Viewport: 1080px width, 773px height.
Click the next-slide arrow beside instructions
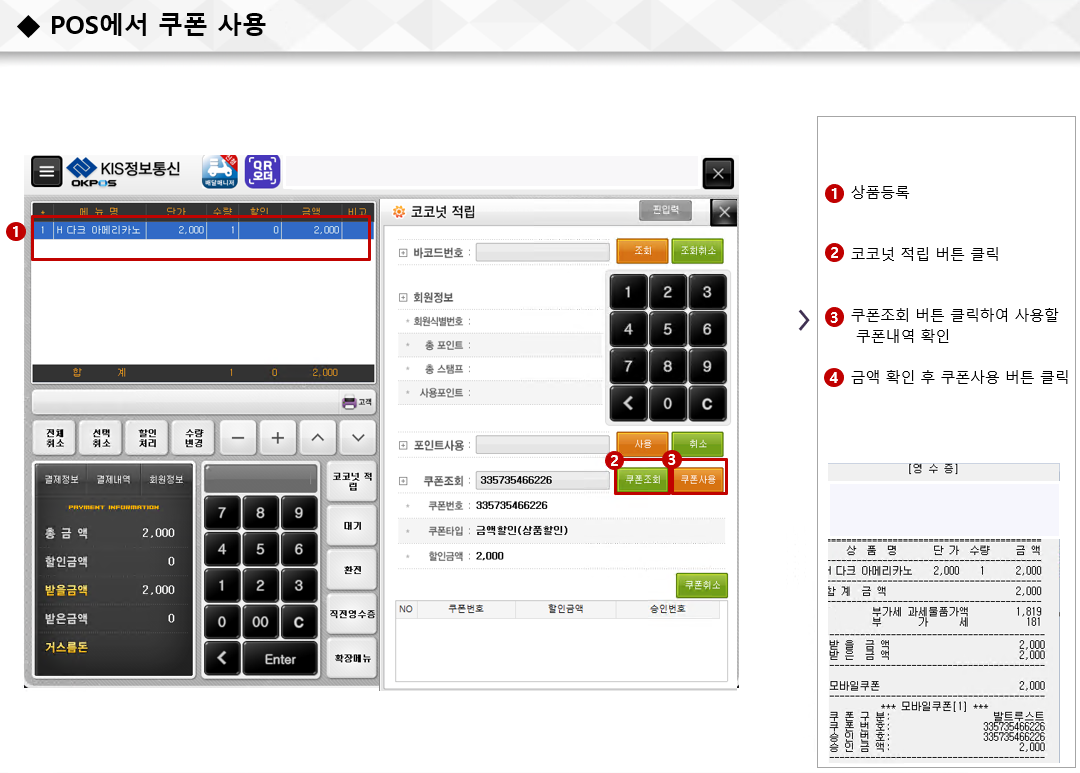pyautogui.click(x=804, y=320)
